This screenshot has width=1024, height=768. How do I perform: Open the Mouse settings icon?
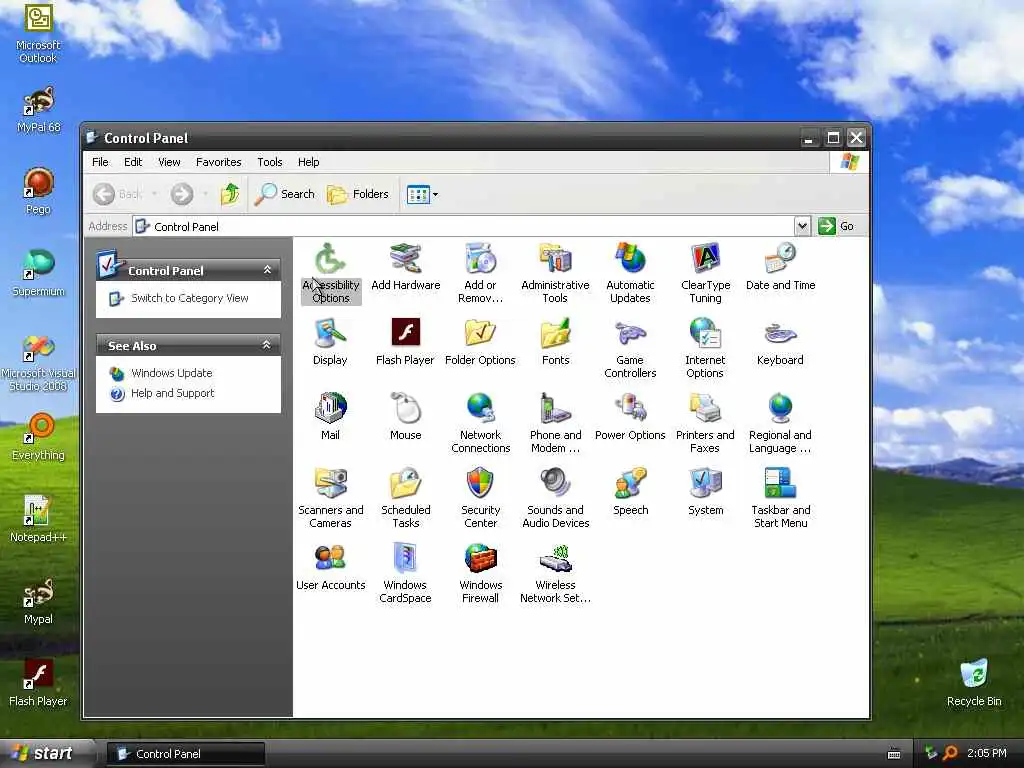(x=406, y=417)
